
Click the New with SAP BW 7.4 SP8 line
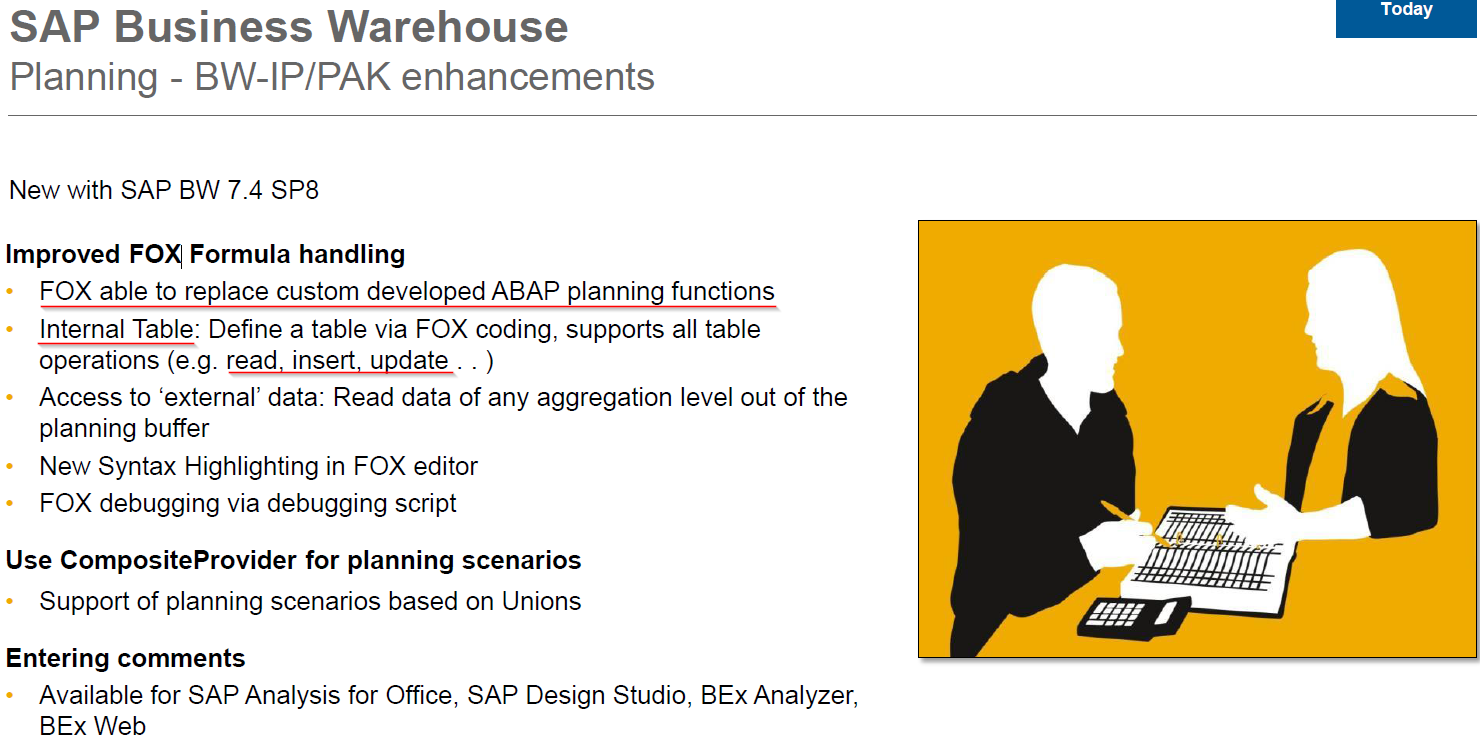click(x=164, y=190)
